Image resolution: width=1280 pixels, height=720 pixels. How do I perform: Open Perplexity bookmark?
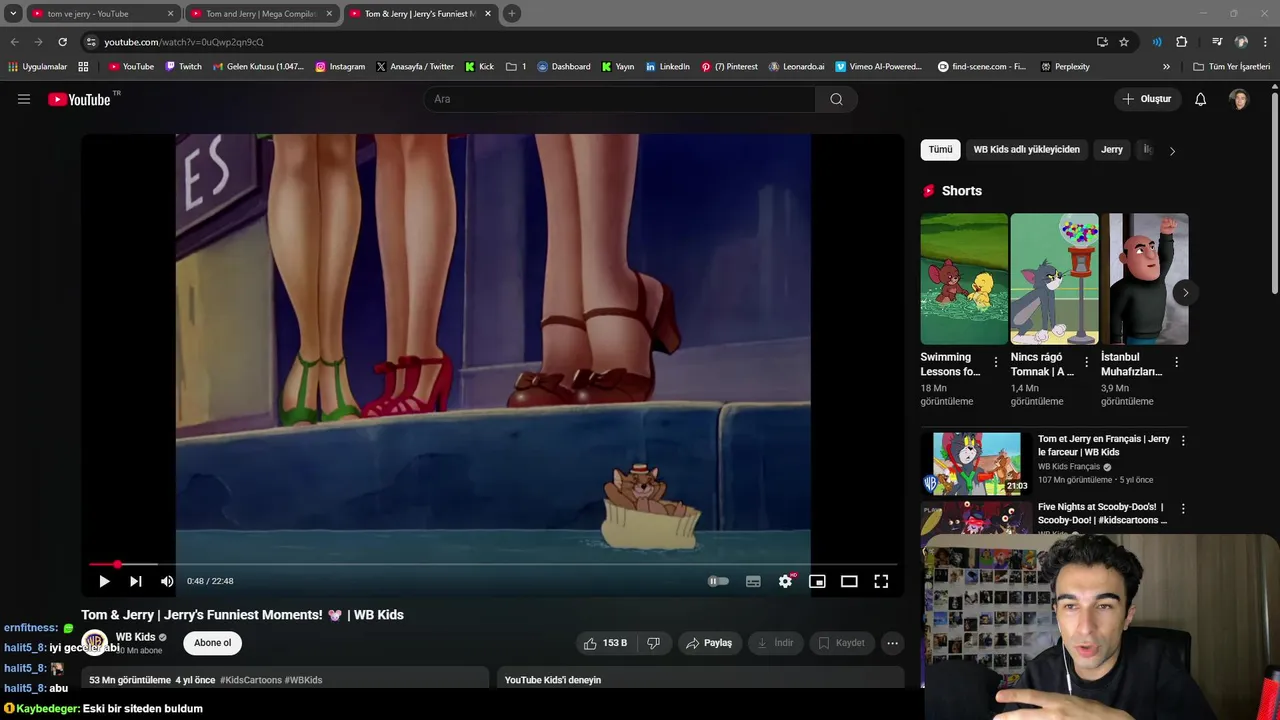(1065, 67)
